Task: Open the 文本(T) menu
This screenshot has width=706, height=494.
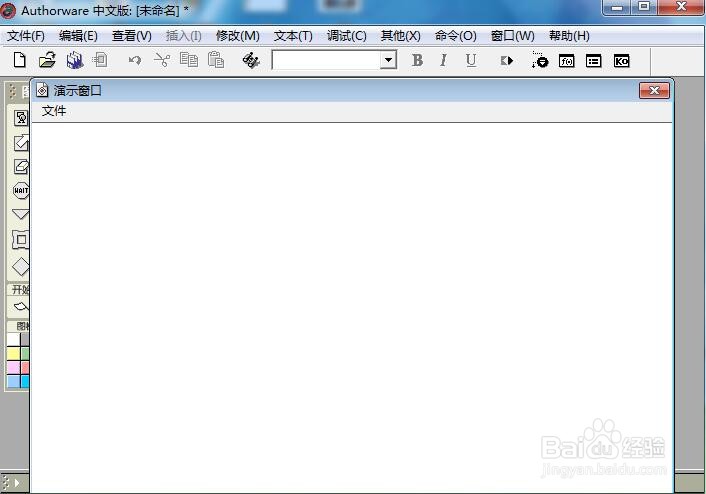Action: 293,36
